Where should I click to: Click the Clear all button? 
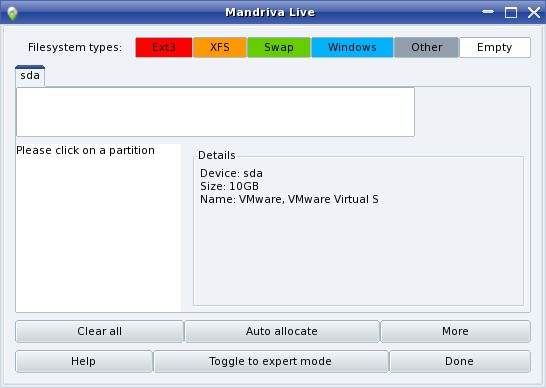[99, 331]
